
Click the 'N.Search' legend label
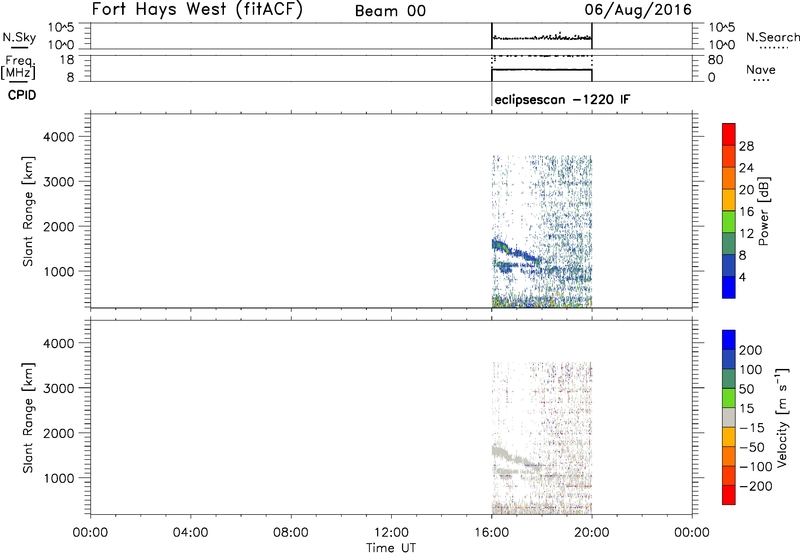point(772,37)
